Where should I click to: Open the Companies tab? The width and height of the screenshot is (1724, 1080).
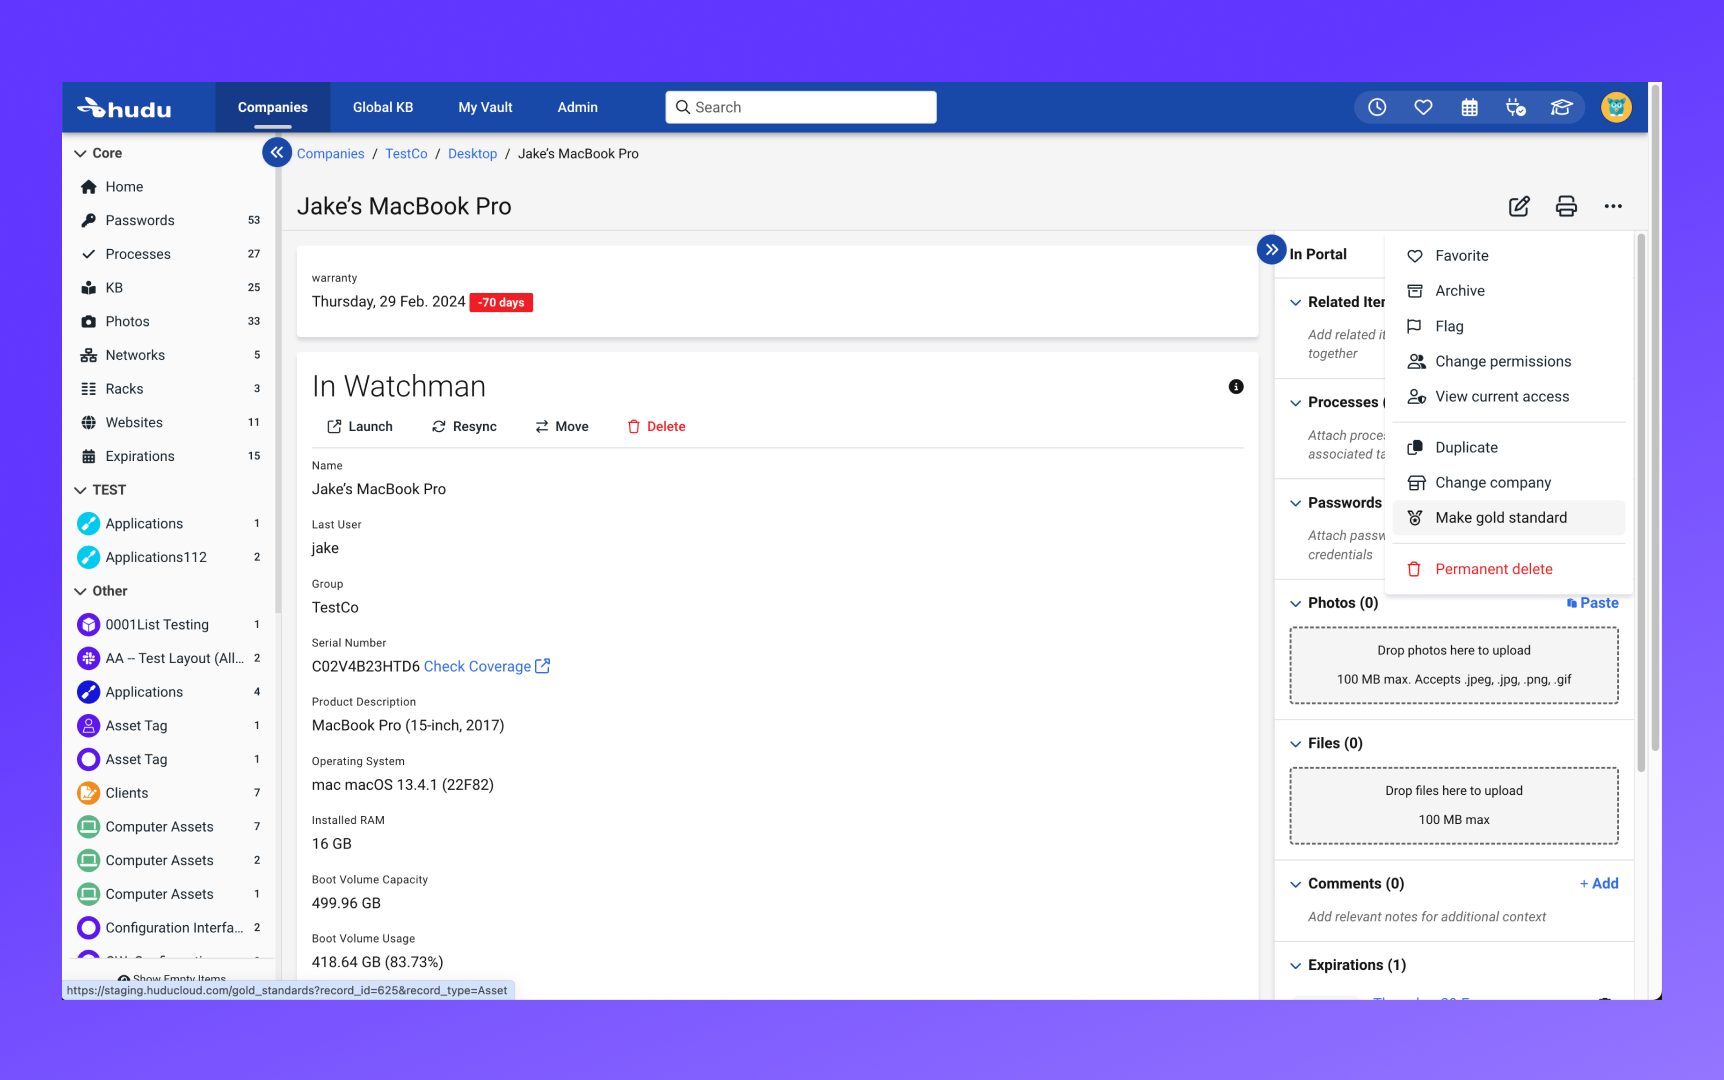[x=273, y=107]
